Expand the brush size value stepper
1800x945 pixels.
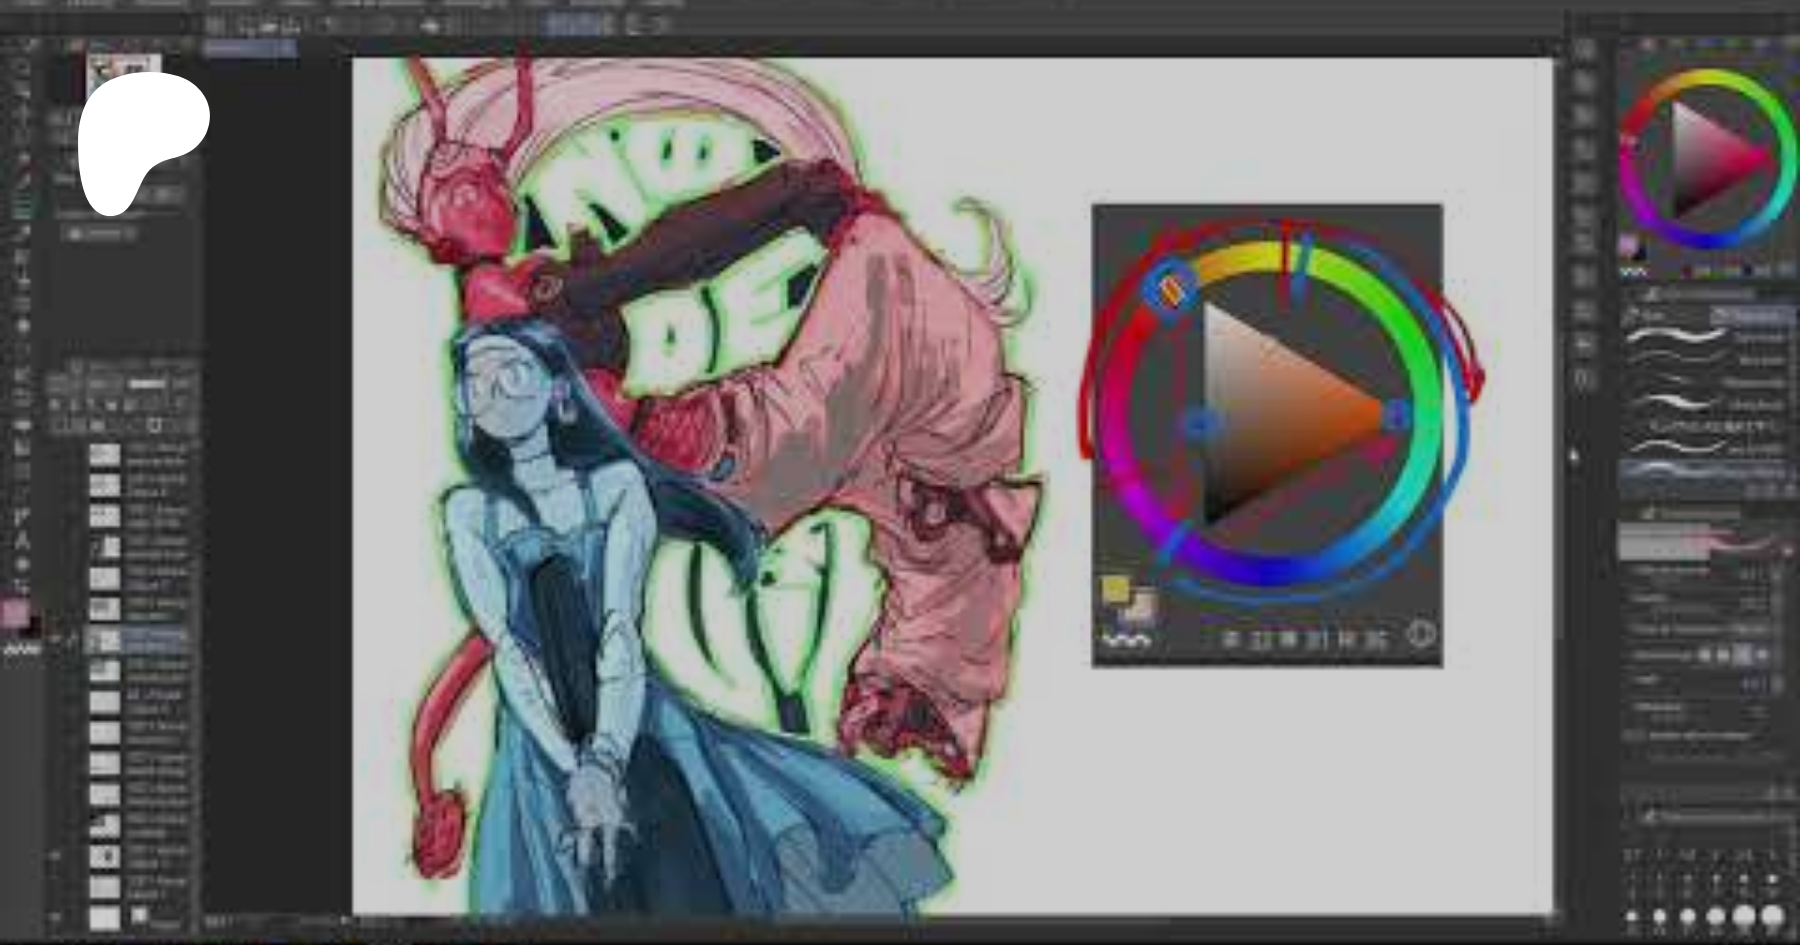click(1776, 574)
